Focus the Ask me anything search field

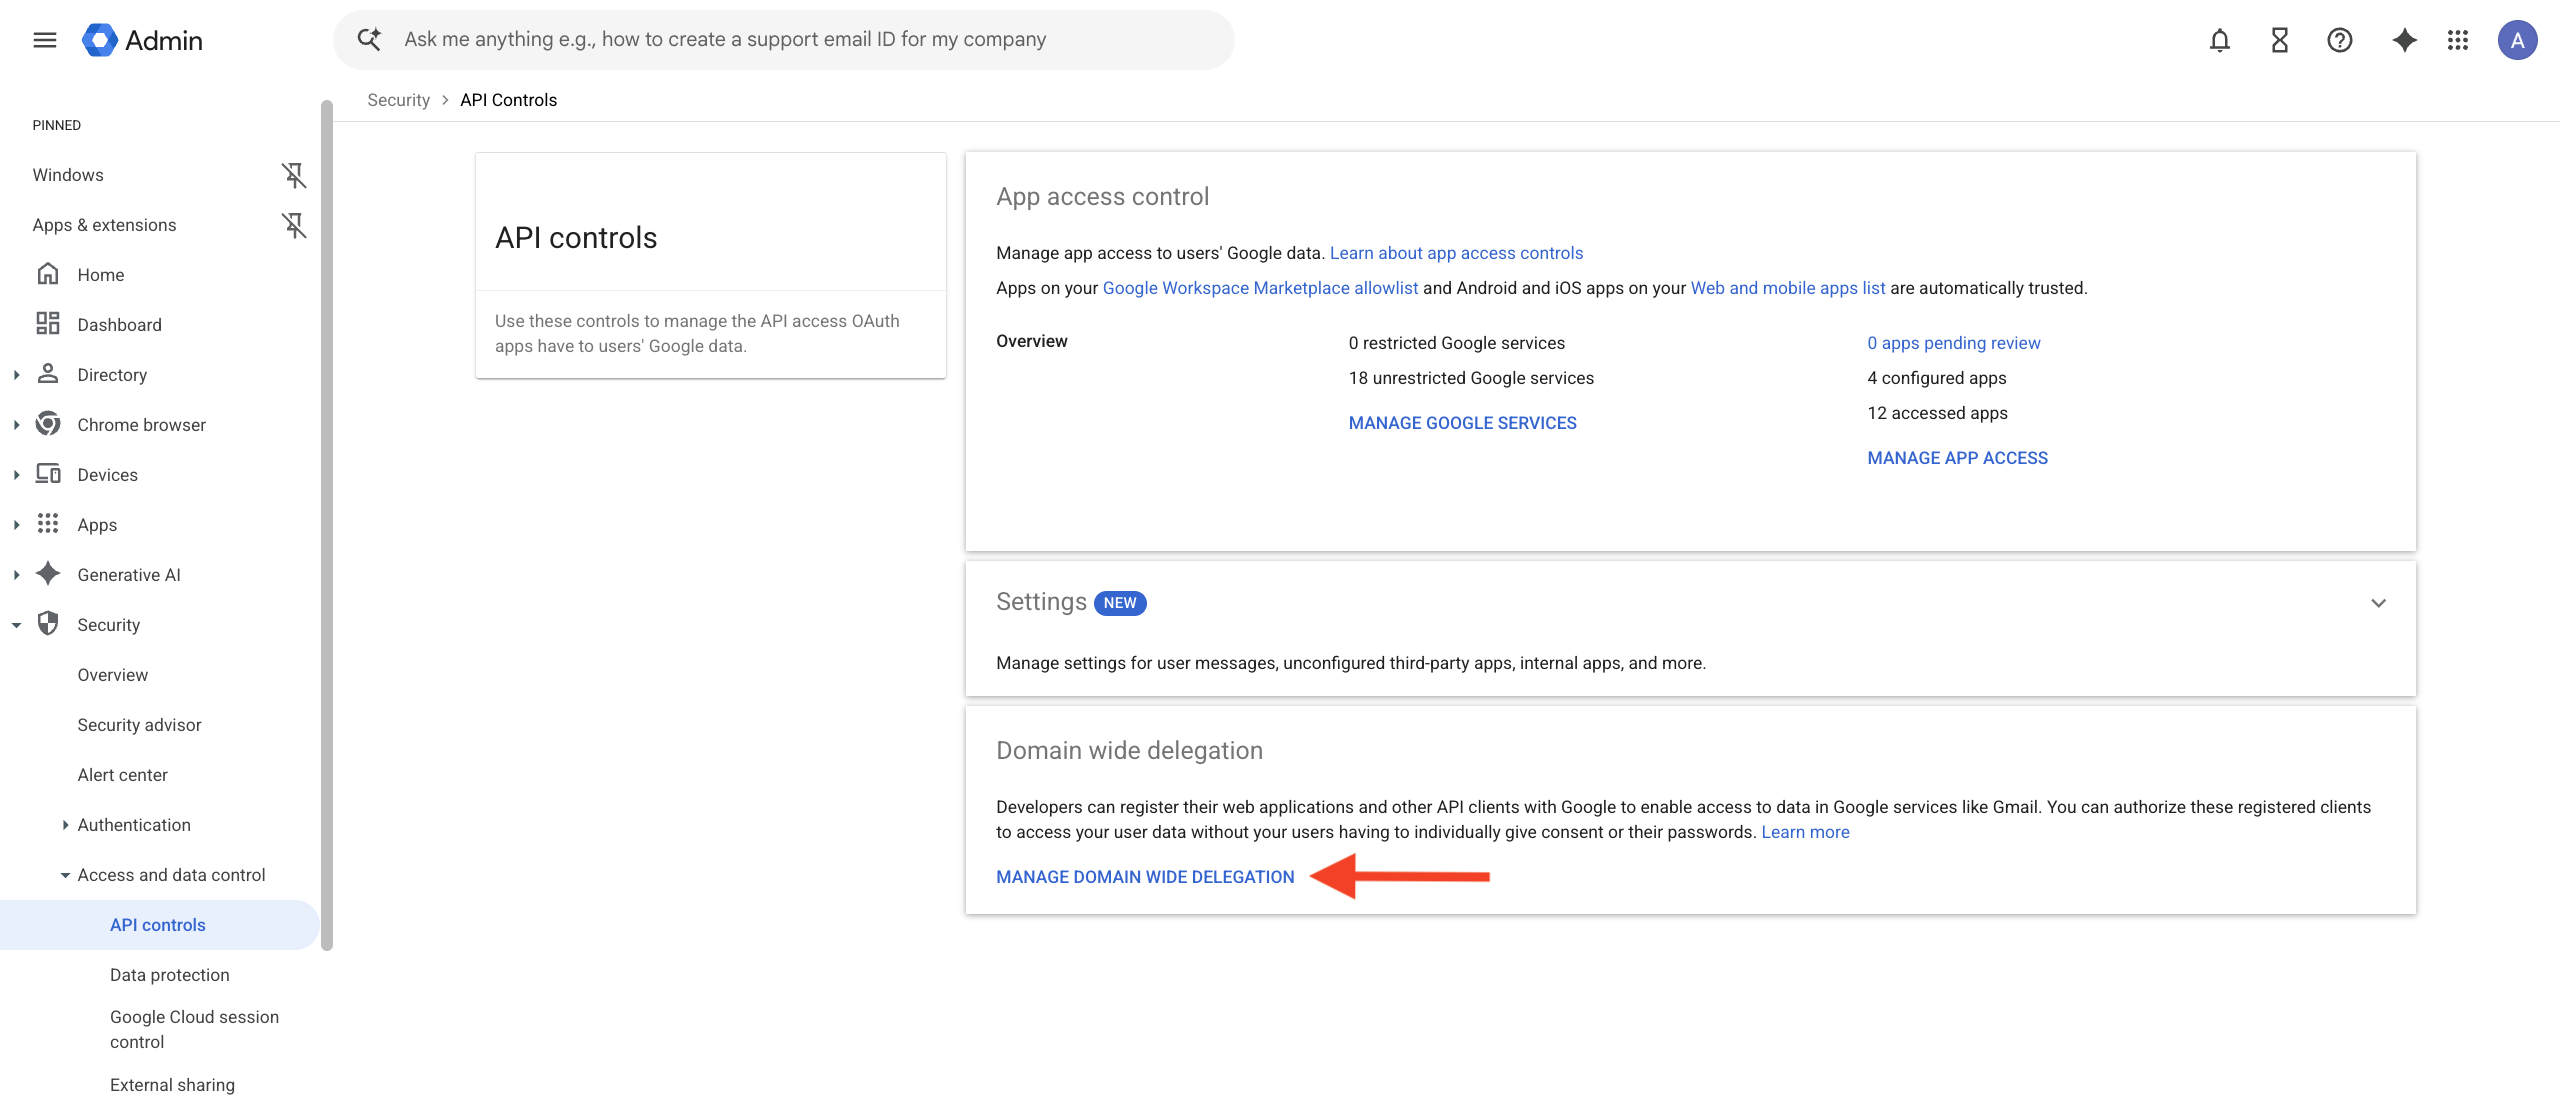tap(784, 40)
